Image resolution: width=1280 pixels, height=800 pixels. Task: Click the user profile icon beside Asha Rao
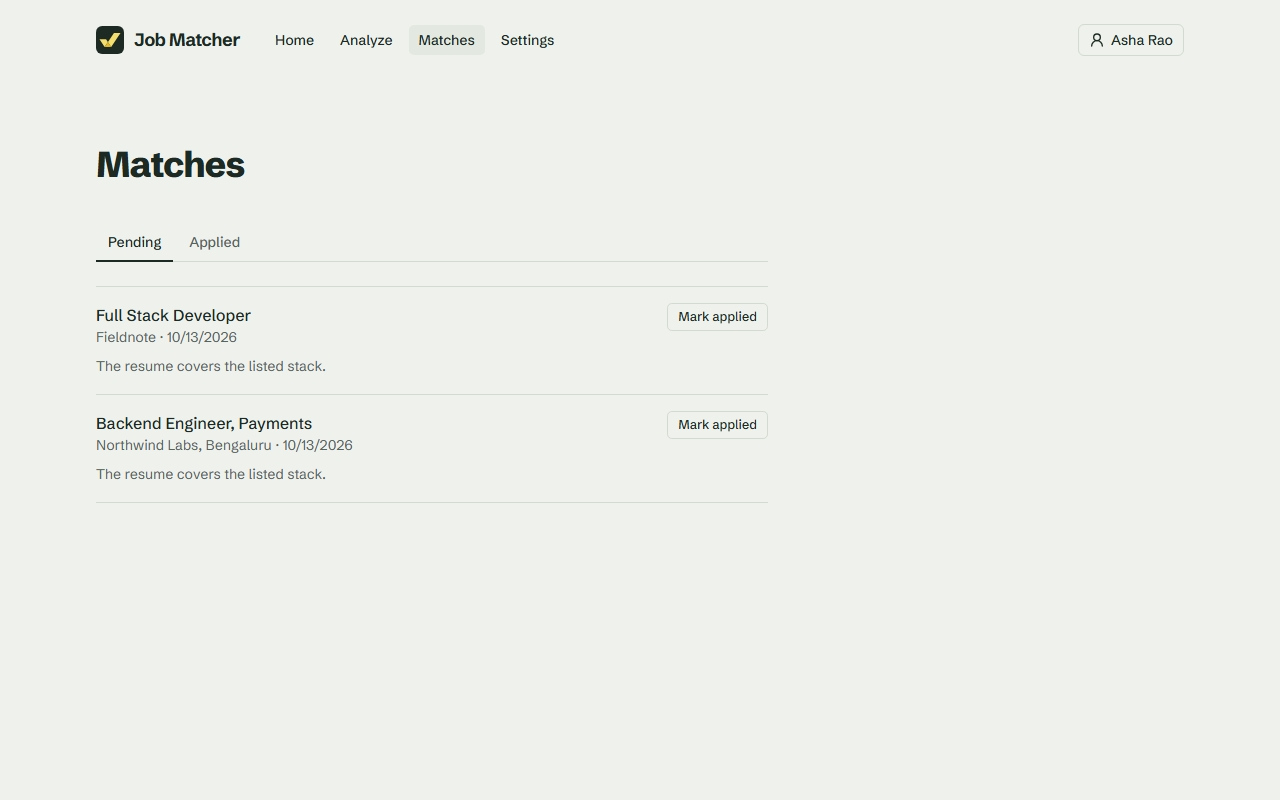[x=1097, y=40]
